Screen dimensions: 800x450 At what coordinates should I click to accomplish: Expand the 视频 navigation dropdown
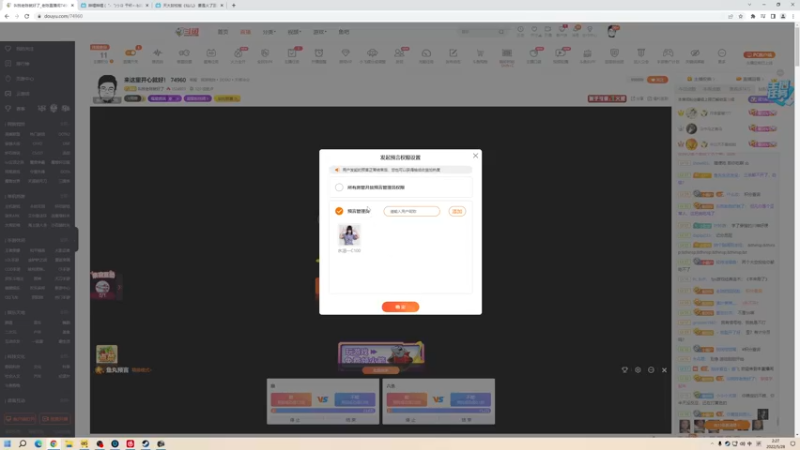[294, 32]
